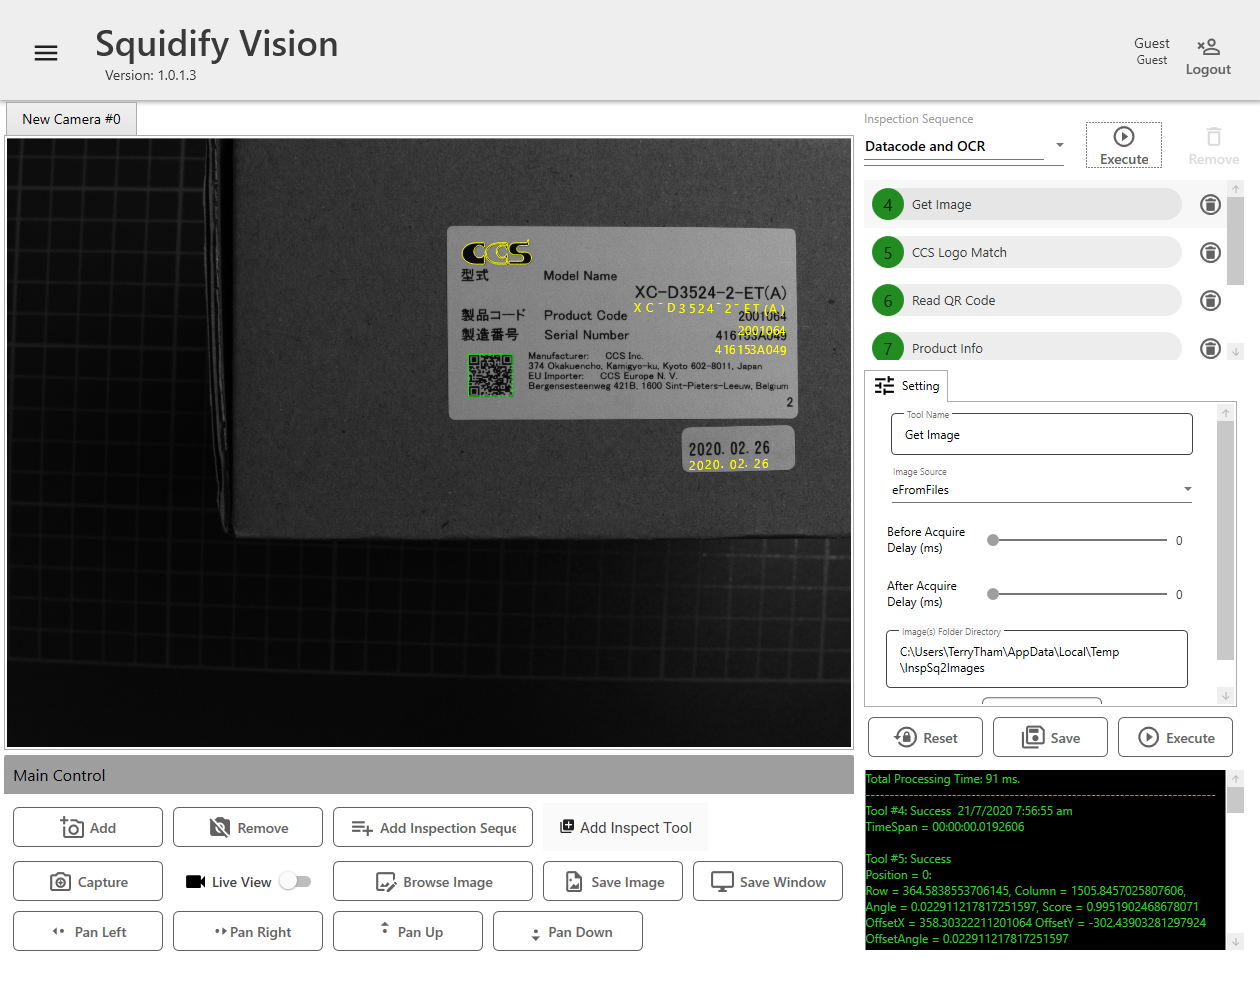Click the Pan Left button
Screen dimensions: 1260x982
pos(88,932)
